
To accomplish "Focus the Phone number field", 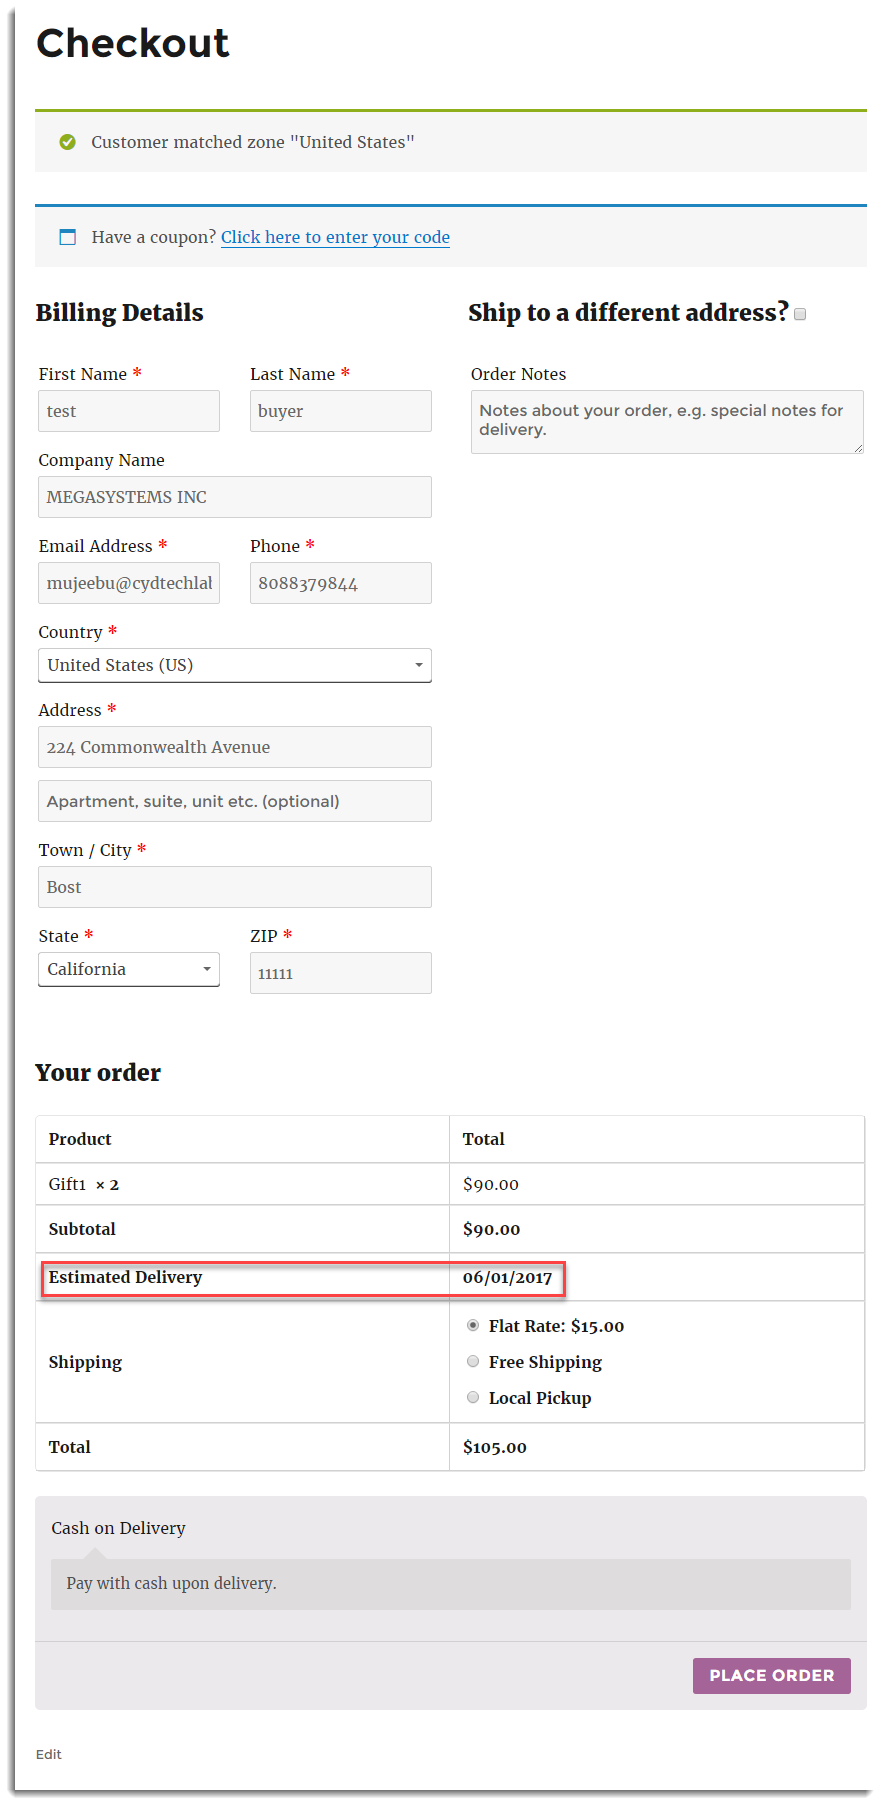I will point(341,583).
